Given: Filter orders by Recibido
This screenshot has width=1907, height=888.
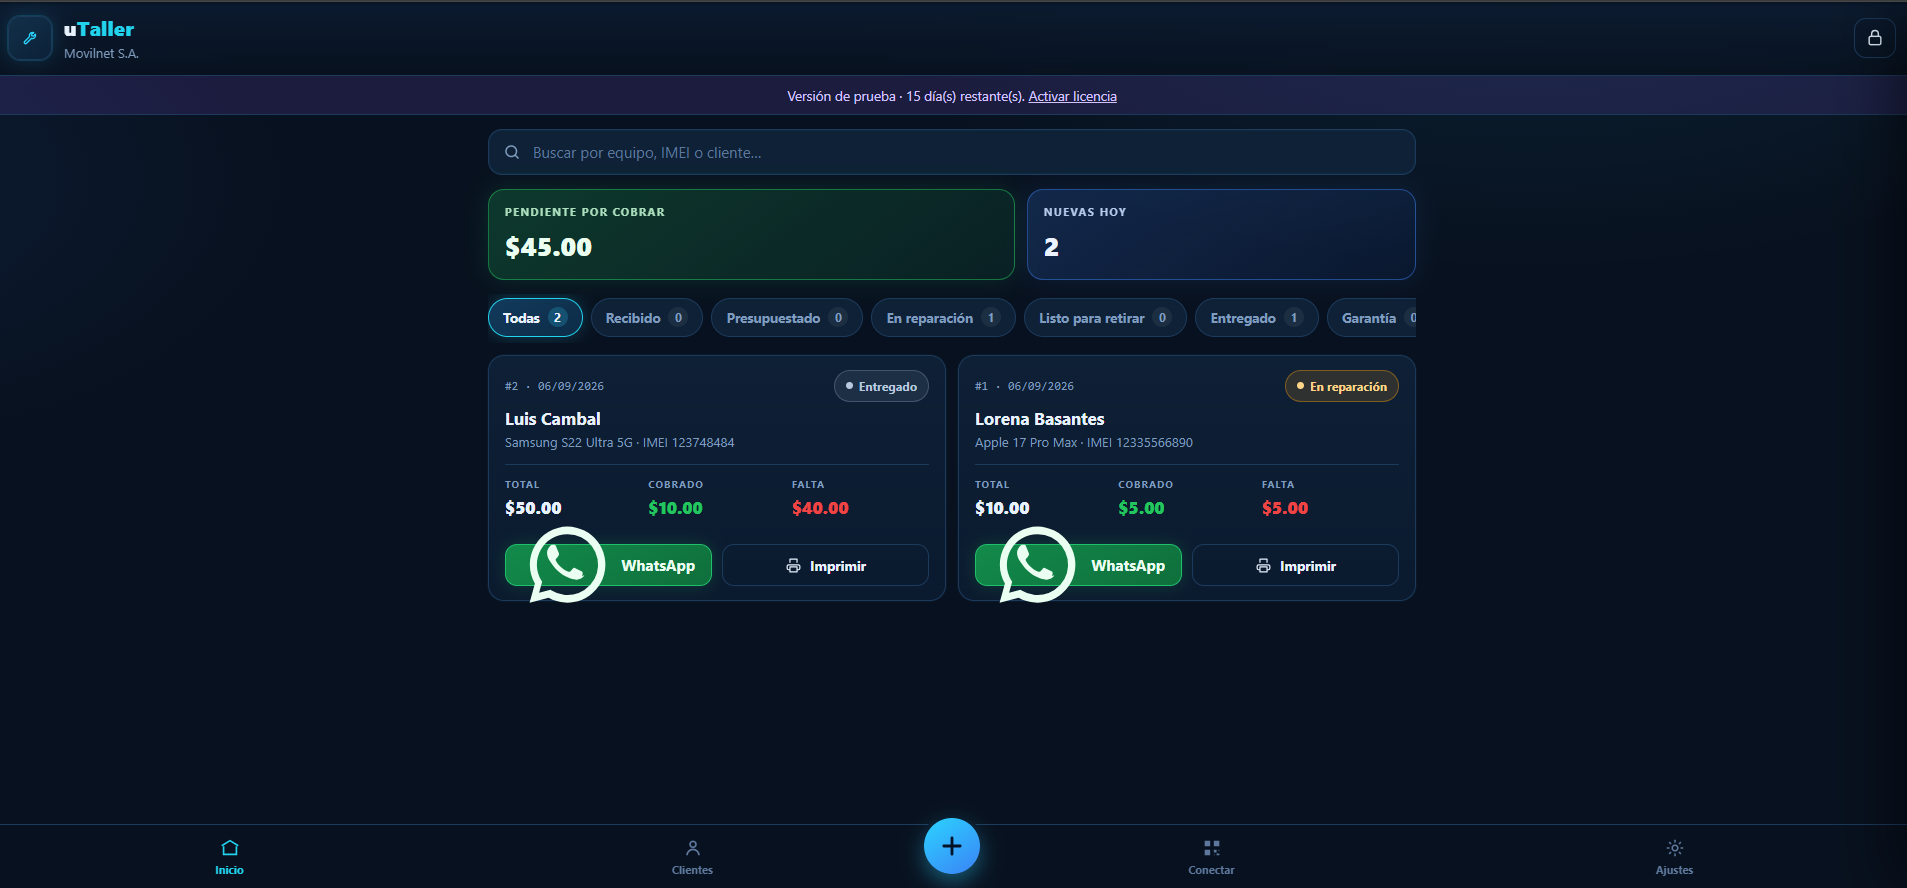Looking at the screenshot, I should coord(646,318).
